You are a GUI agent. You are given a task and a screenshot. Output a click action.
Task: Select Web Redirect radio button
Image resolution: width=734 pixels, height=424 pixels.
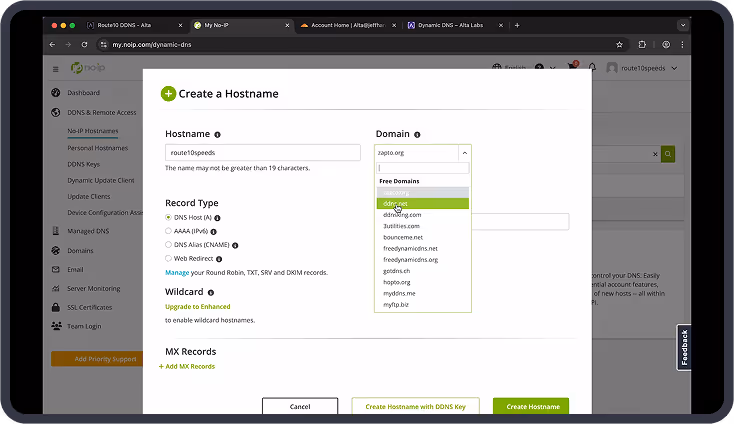(168, 258)
